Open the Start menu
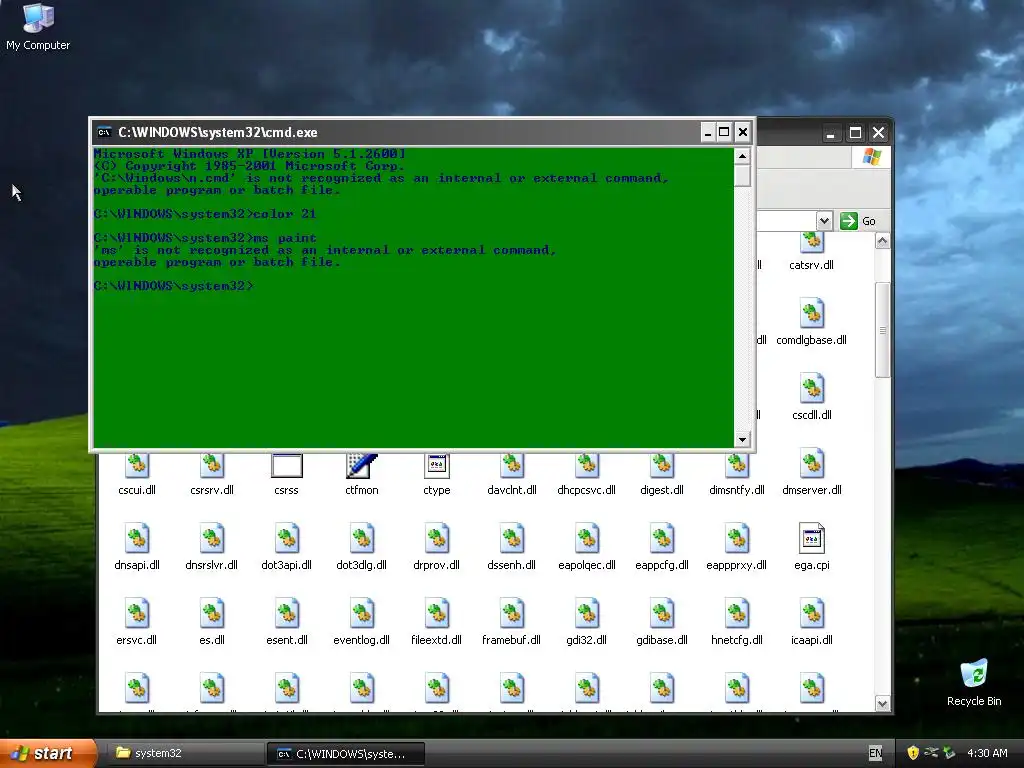Viewport: 1024px width, 768px height. tap(48, 753)
